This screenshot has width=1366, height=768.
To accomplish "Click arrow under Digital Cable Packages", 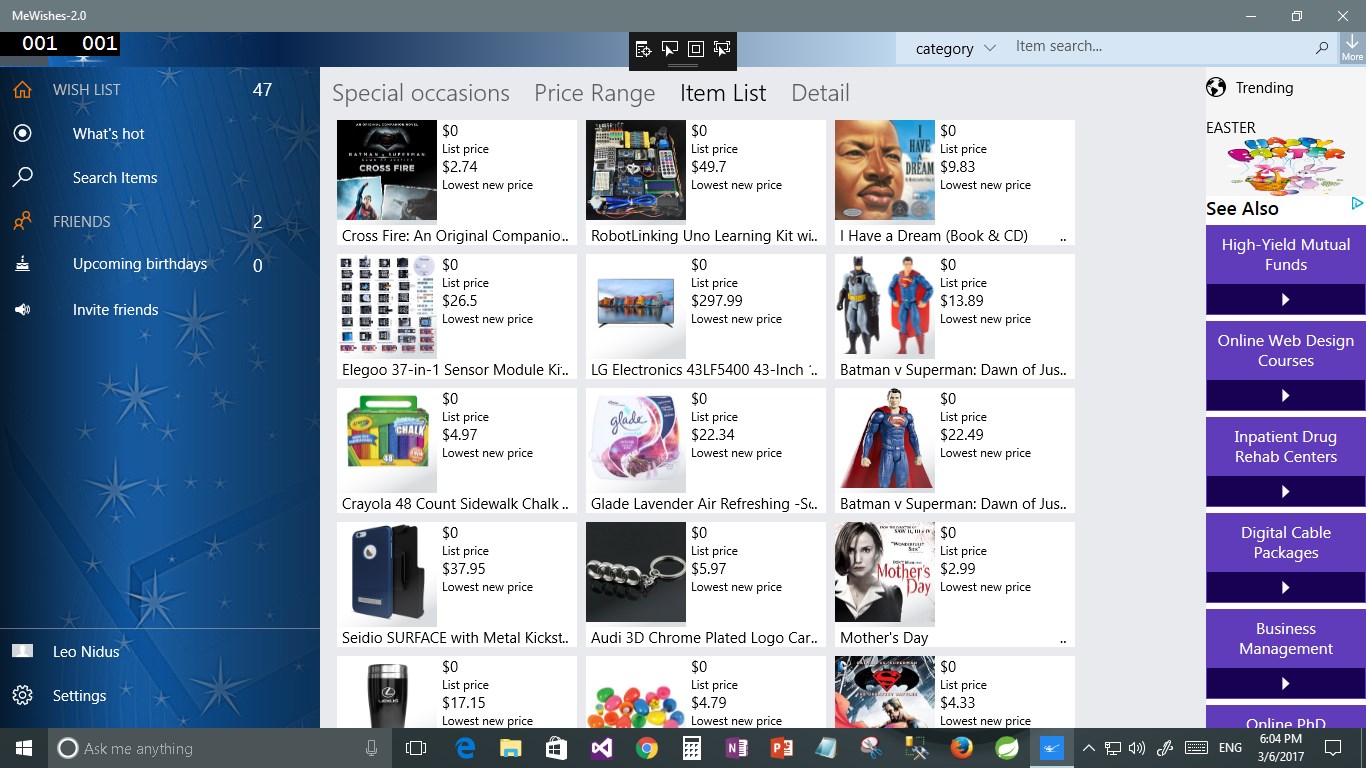I will [1286, 588].
